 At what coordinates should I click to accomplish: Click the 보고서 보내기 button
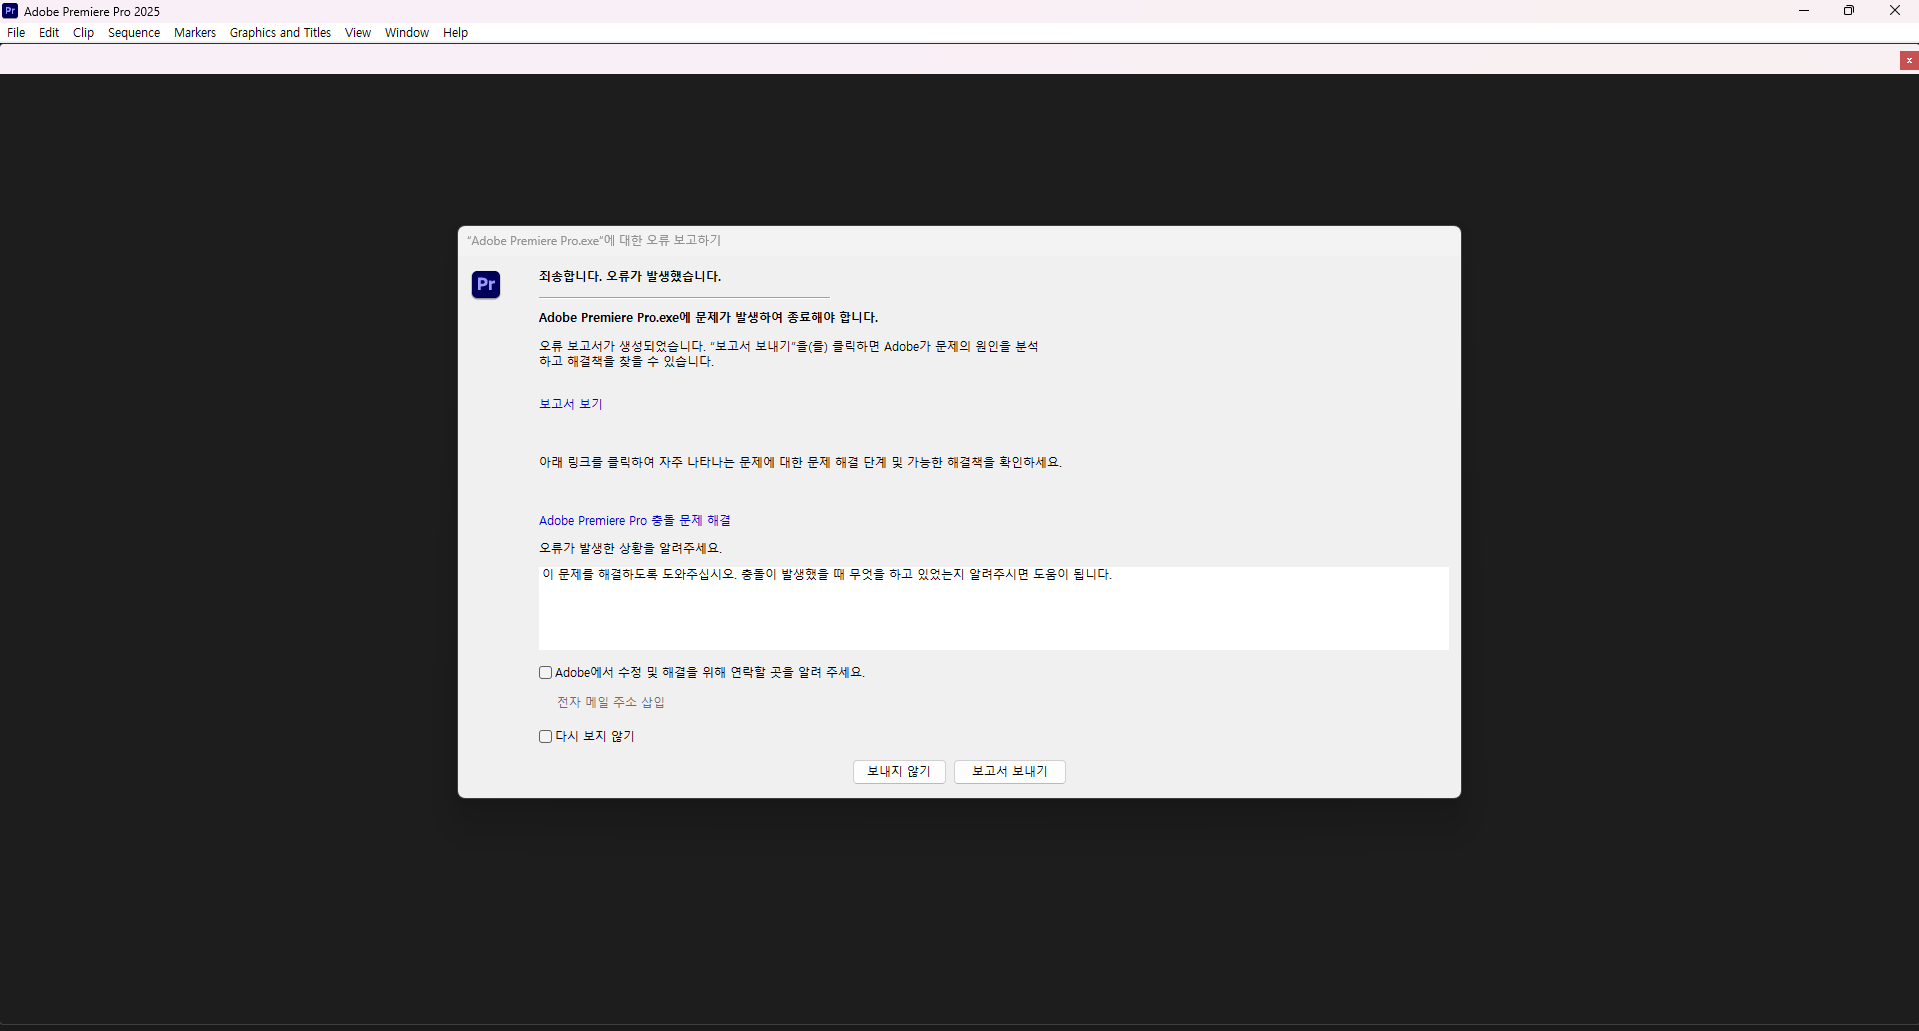point(1008,771)
